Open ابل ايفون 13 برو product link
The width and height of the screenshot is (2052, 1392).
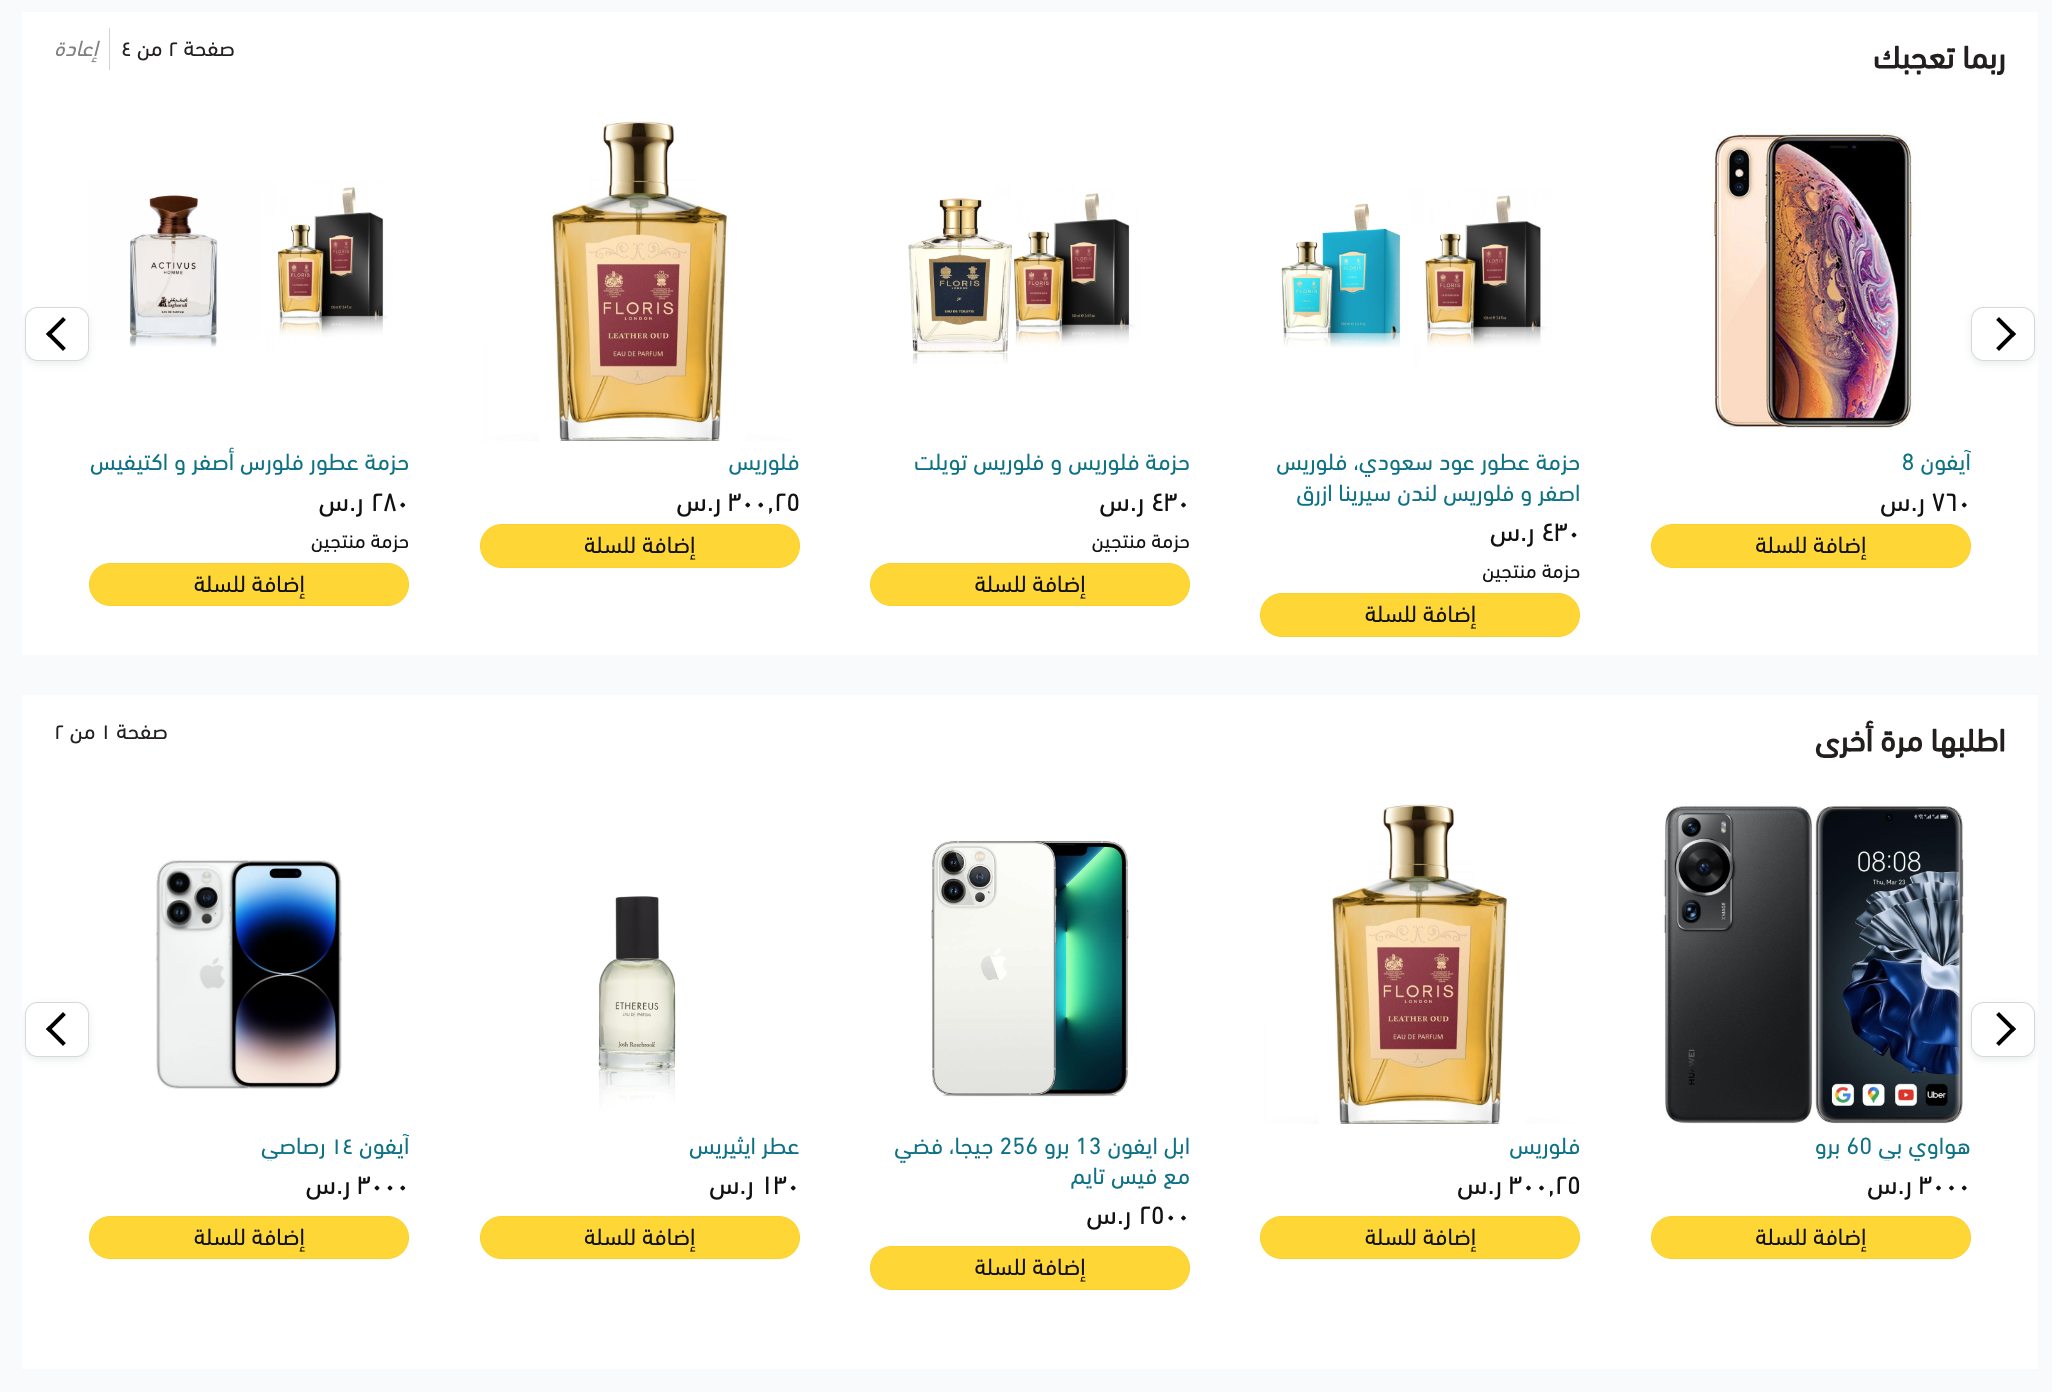(1041, 1162)
